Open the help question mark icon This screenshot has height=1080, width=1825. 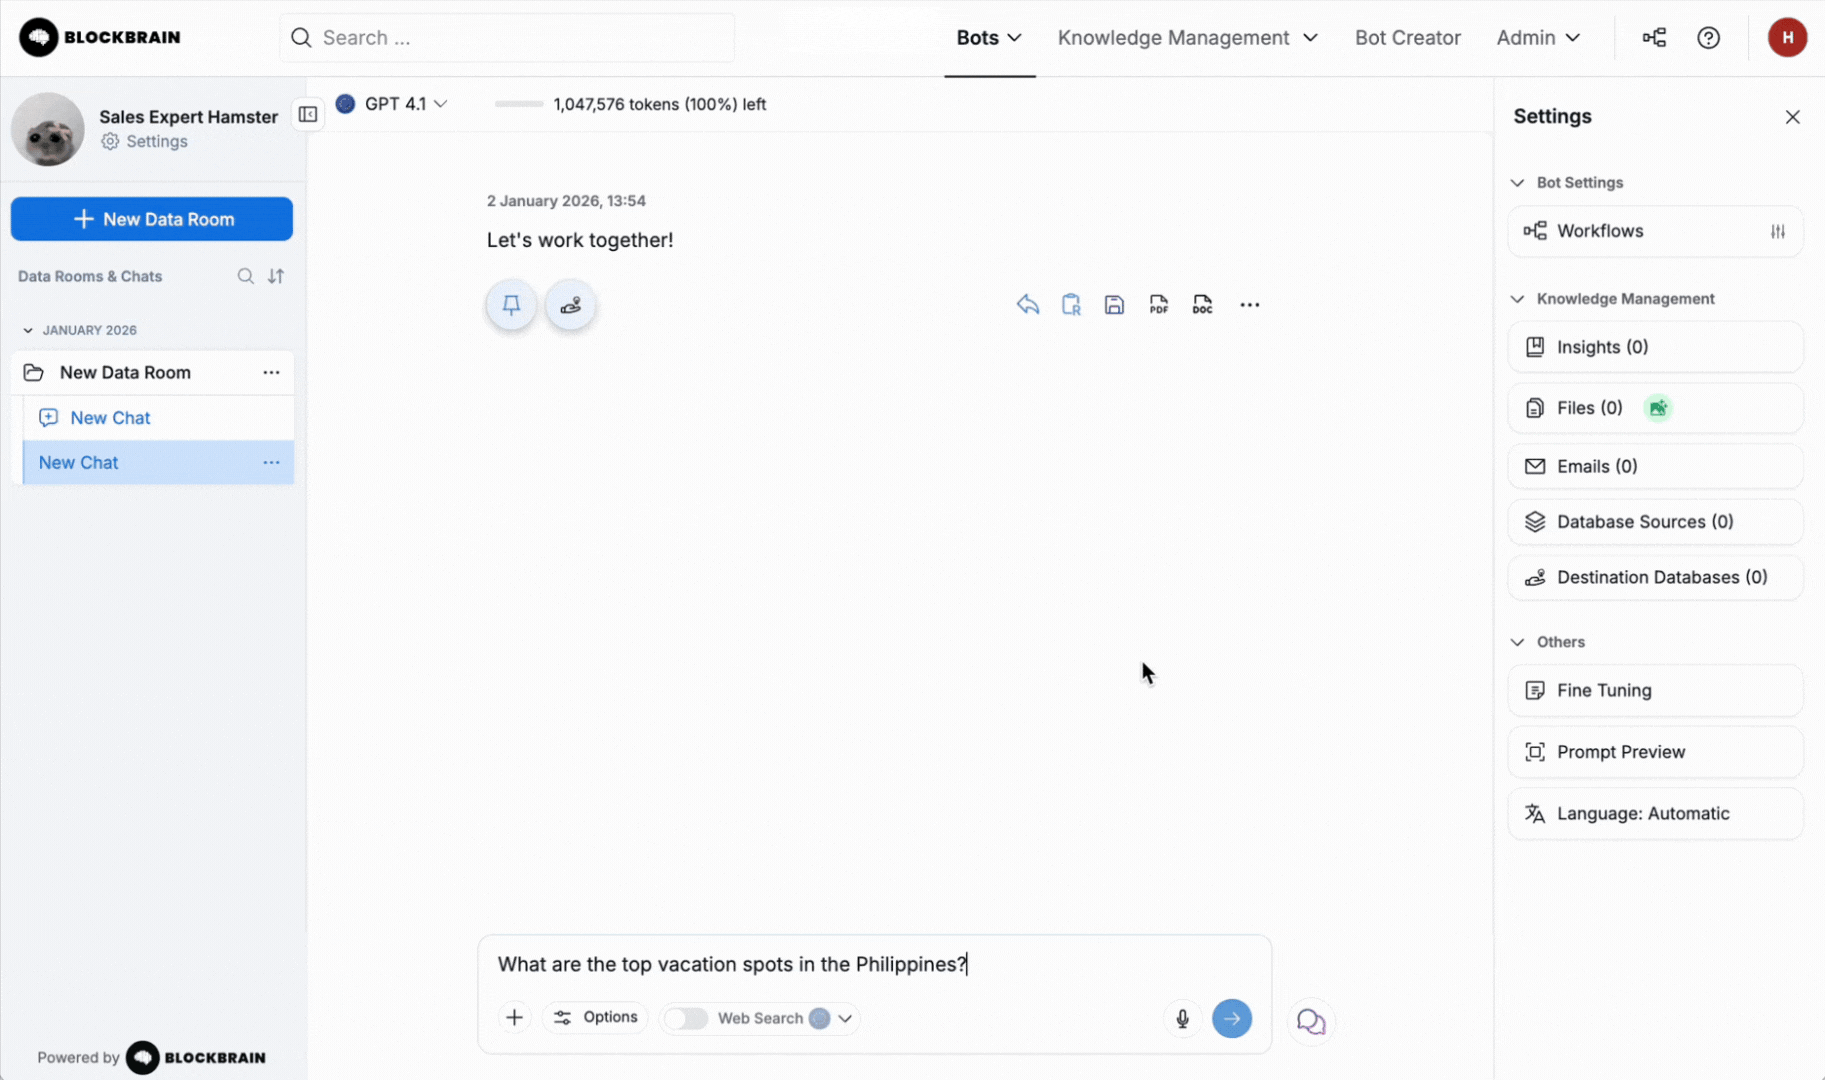[1708, 38]
